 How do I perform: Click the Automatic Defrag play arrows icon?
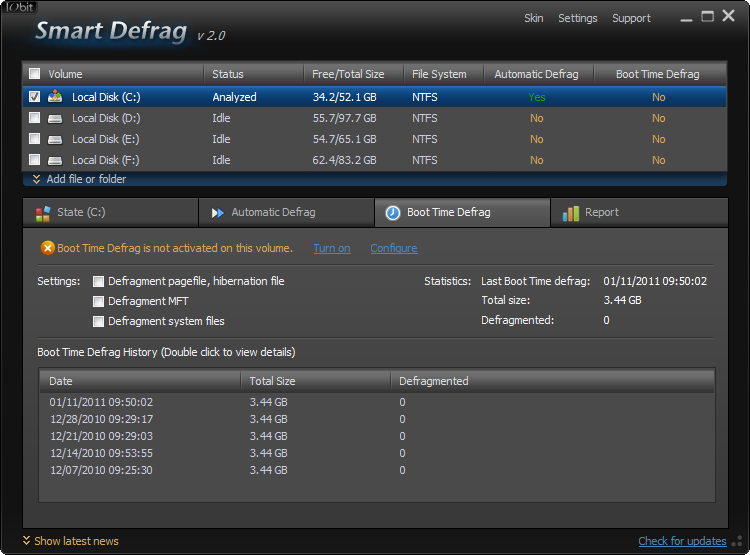[218, 213]
